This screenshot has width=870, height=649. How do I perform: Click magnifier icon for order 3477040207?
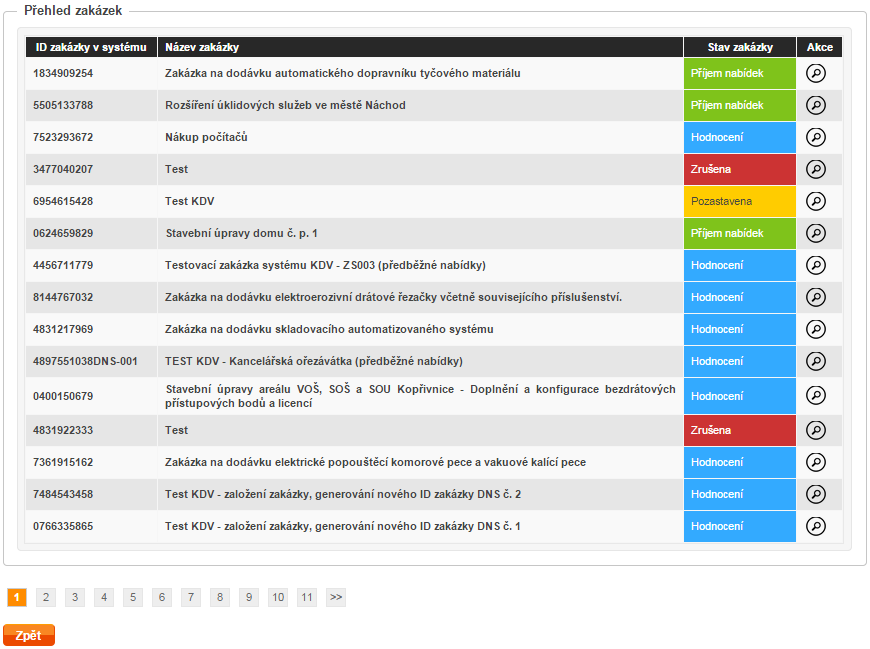pyautogui.click(x=816, y=169)
